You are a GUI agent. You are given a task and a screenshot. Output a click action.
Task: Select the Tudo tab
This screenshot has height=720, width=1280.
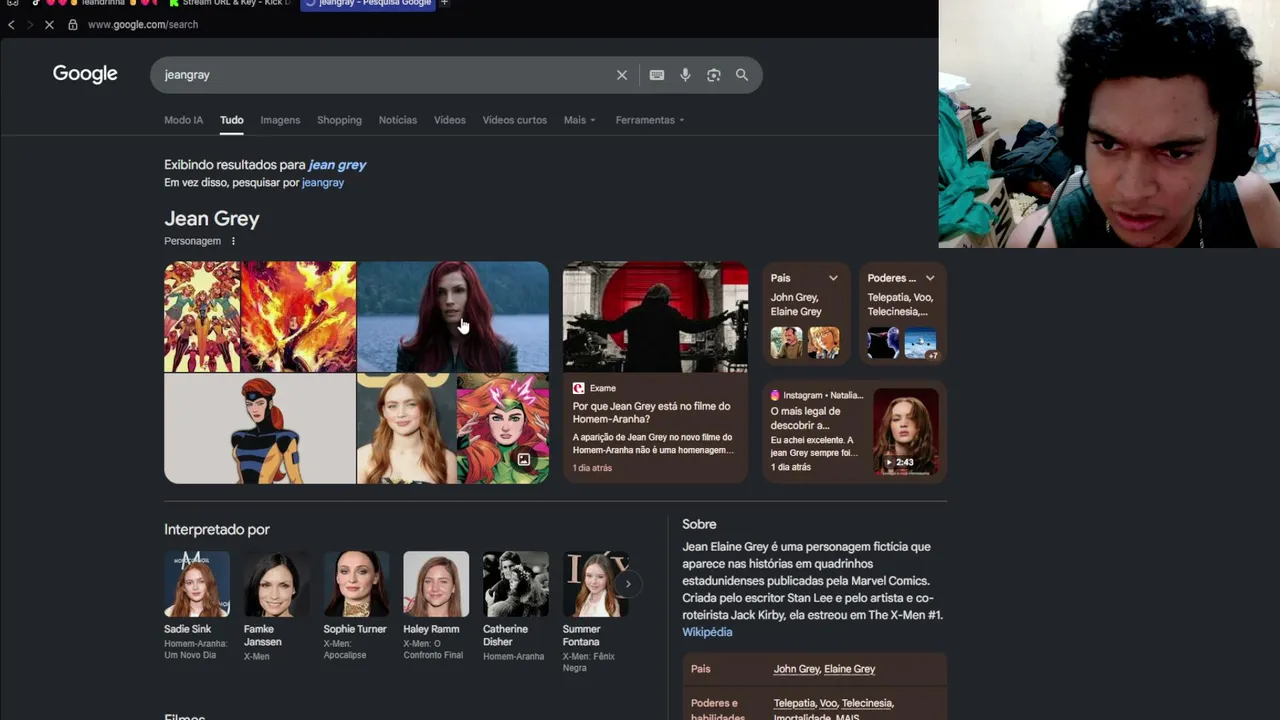(232, 120)
